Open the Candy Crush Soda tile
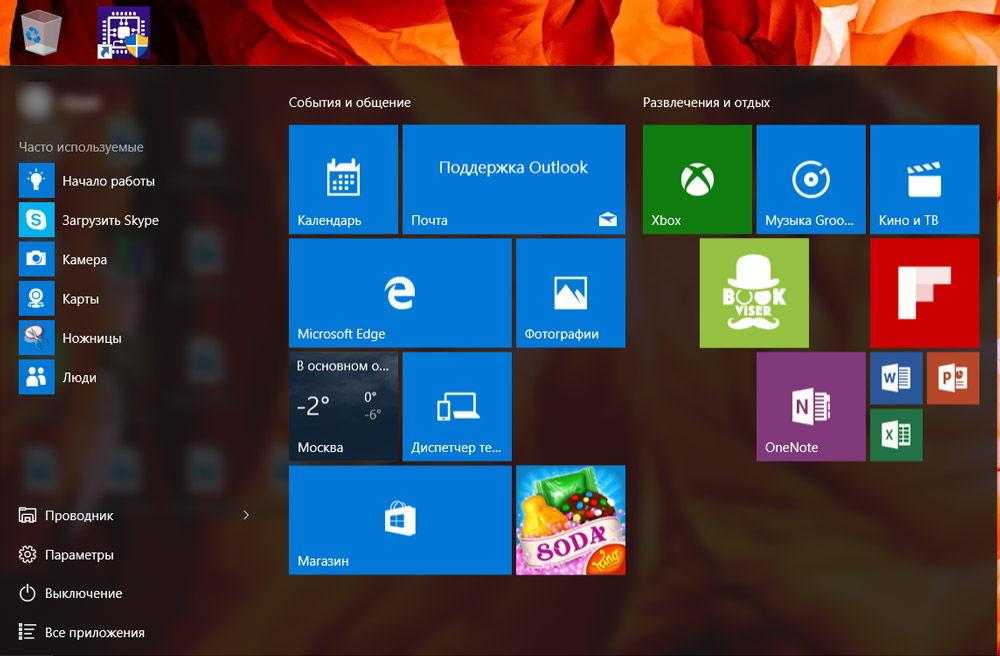Image resolution: width=1000 pixels, height=656 pixels. point(570,519)
